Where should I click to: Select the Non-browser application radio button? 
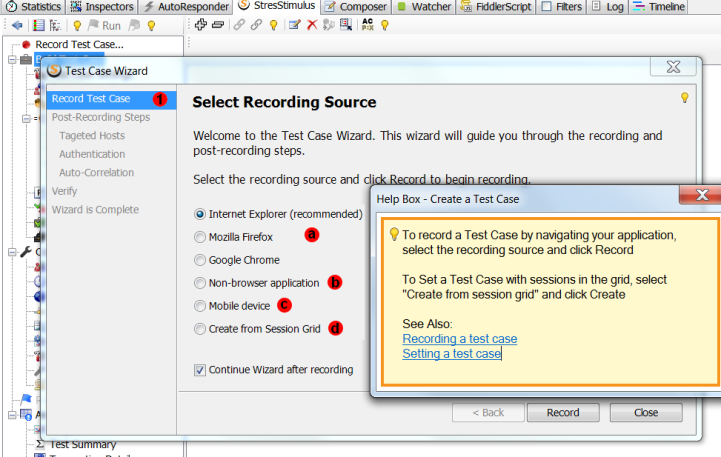tap(200, 283)
